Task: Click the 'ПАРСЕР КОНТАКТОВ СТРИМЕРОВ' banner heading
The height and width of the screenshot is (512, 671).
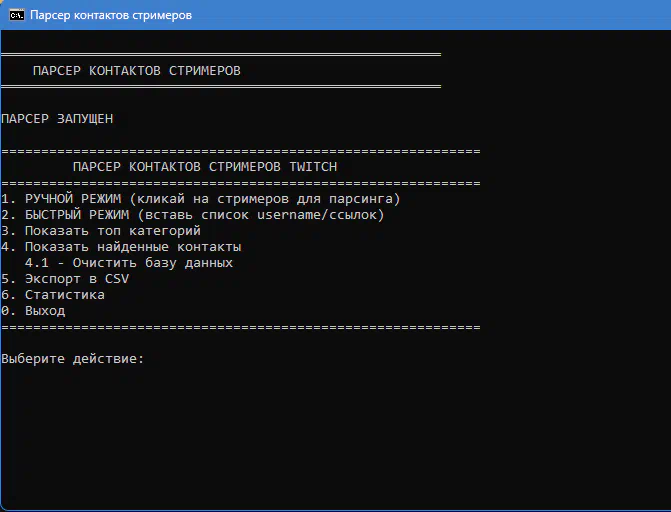Action: [136, 71]
